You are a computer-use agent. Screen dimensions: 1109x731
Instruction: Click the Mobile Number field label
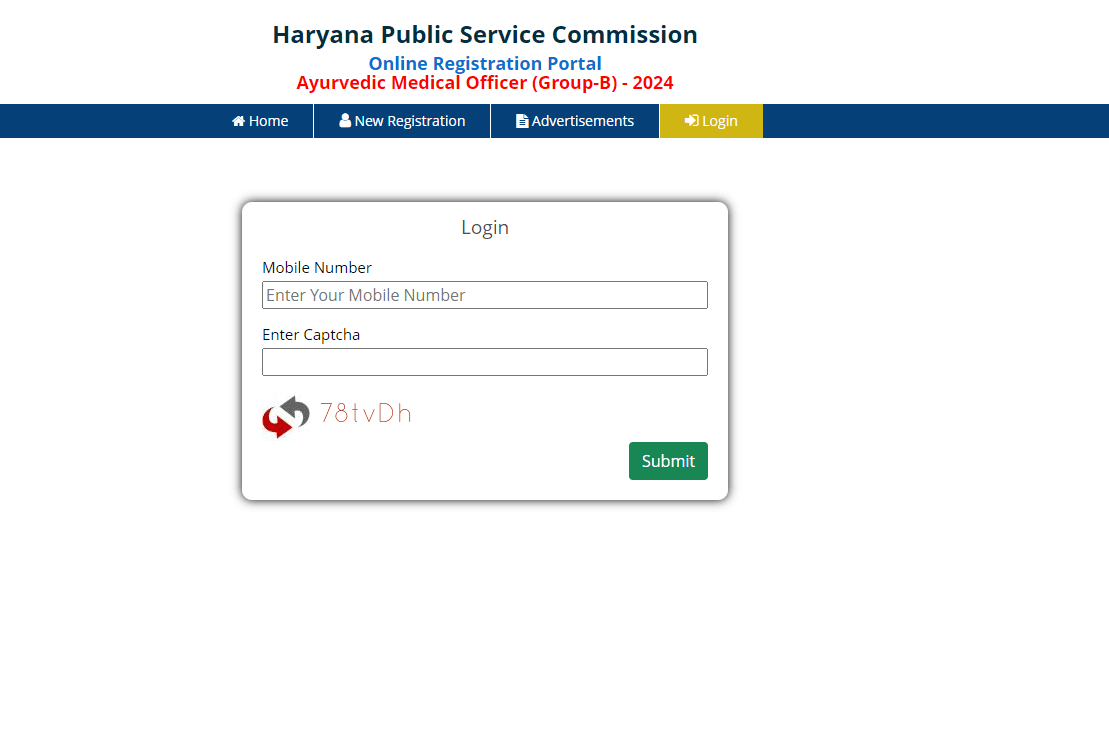[x=317, y=268]
